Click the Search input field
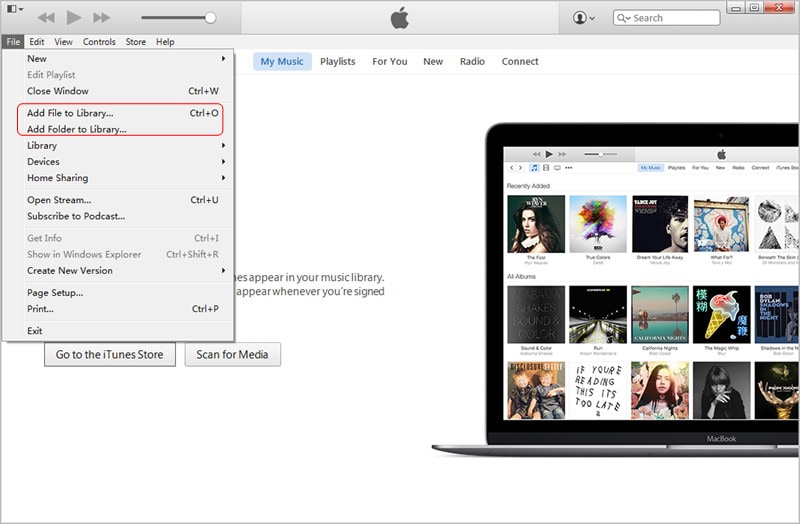Viewport: 800px width, 524px height. click(666, 18)
